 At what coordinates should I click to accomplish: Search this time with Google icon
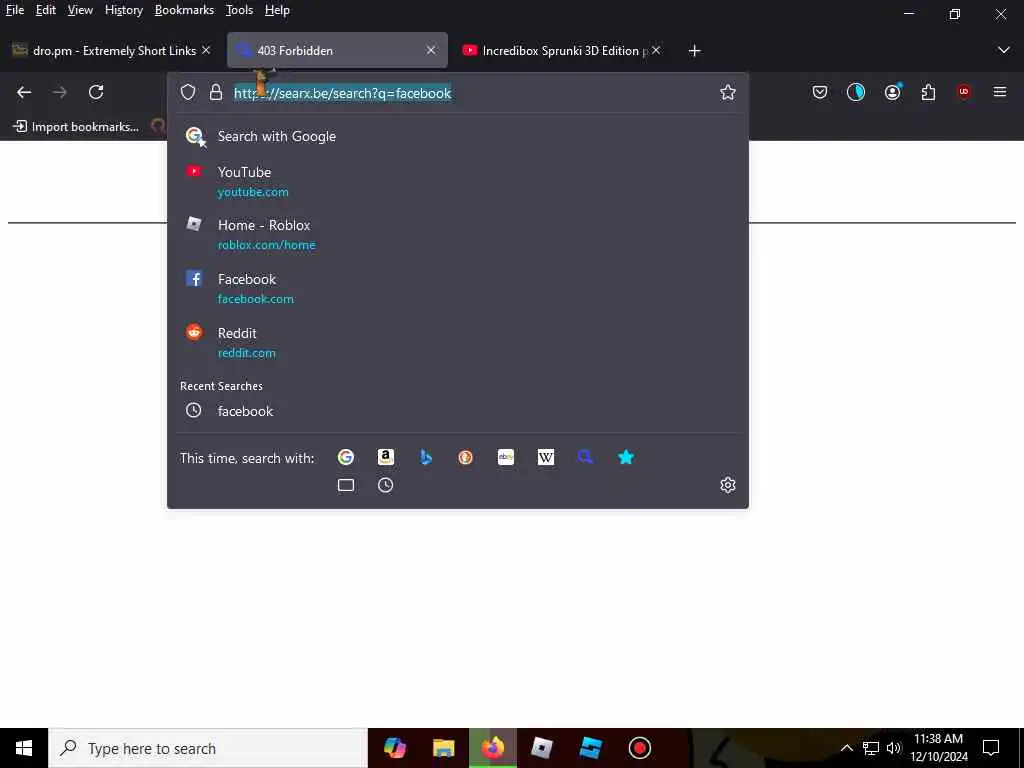[x=345, y=457]
